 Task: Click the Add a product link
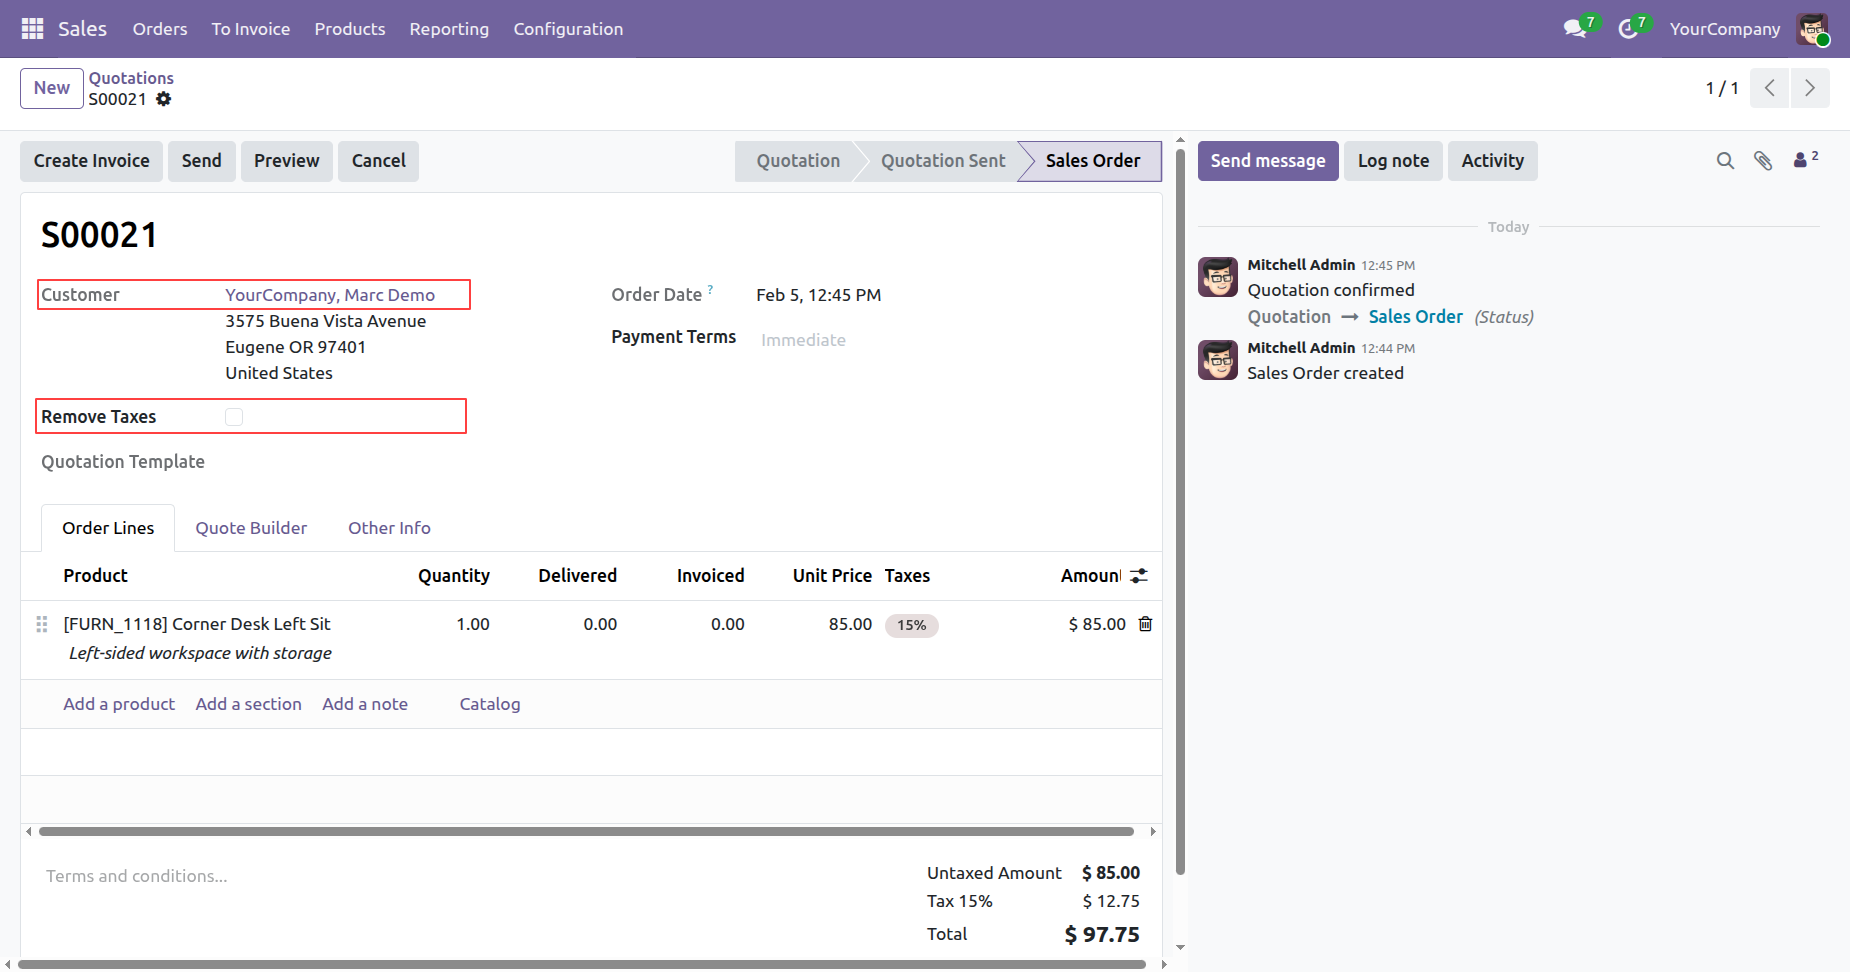click(x=119, y=704)
